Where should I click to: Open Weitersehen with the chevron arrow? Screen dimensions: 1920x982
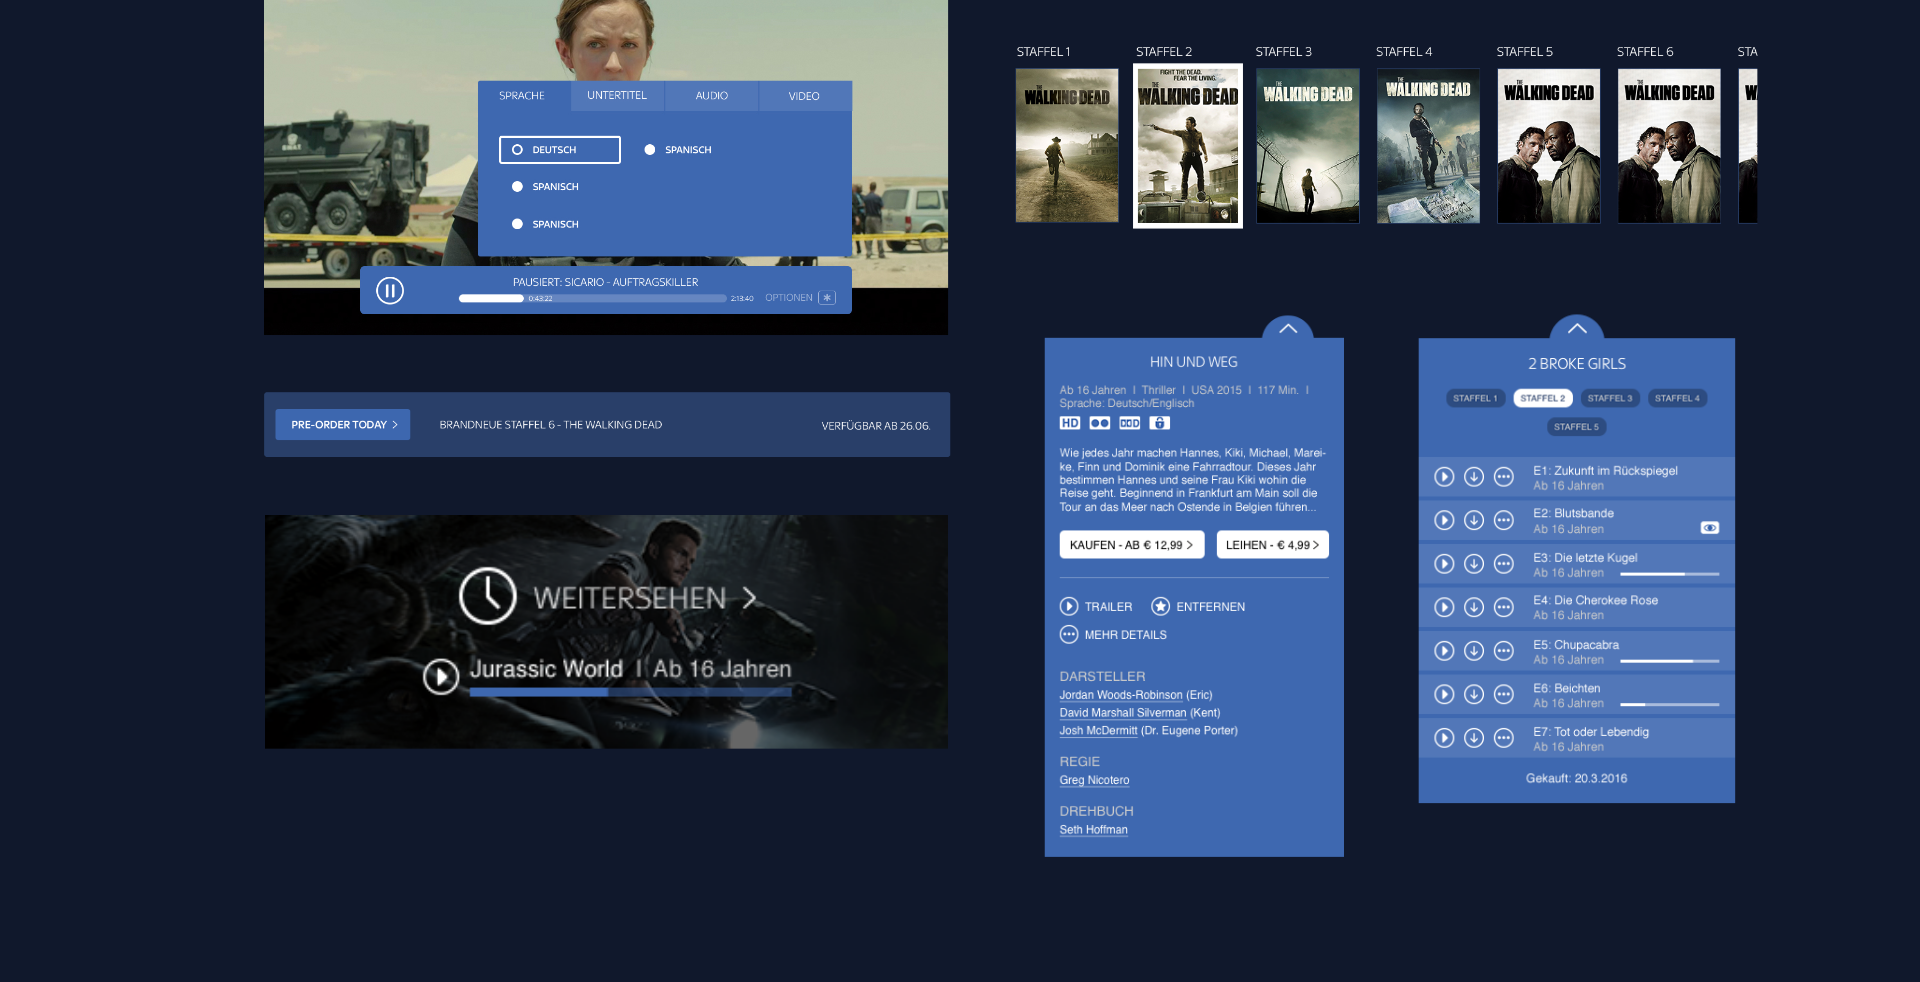(x=750, y=598)
